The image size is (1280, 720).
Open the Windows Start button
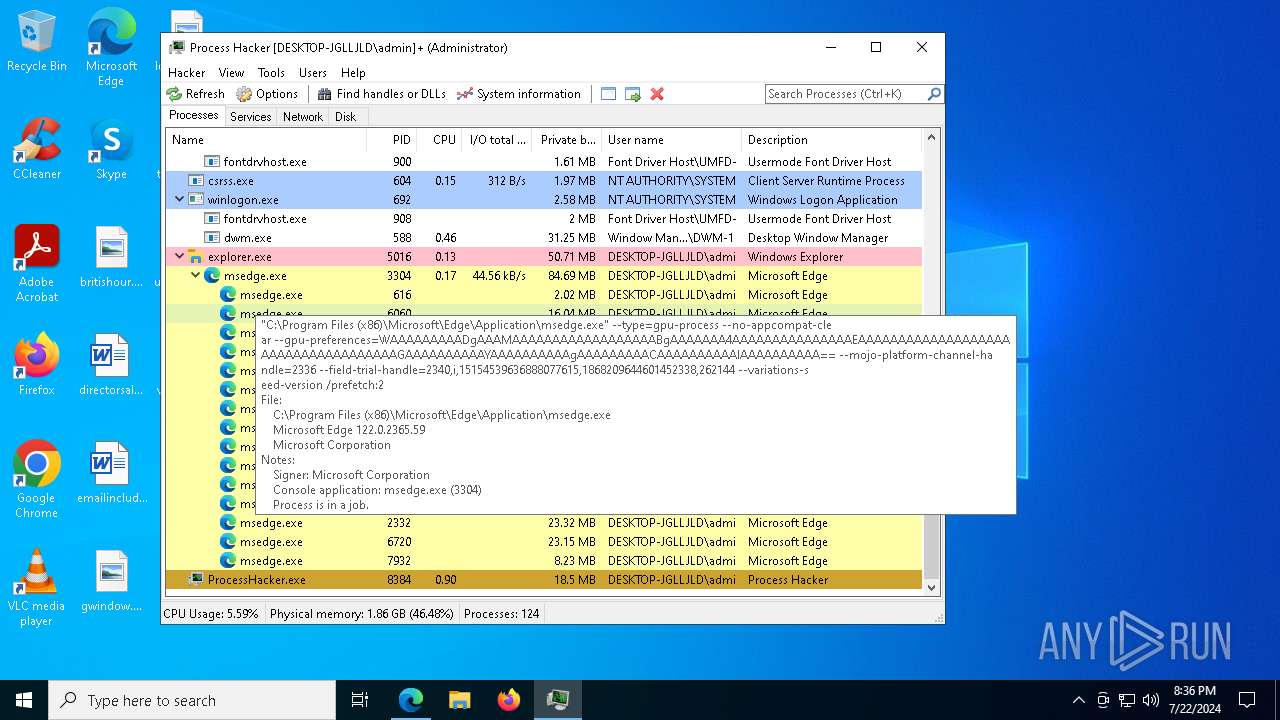[x=24, y=700]
